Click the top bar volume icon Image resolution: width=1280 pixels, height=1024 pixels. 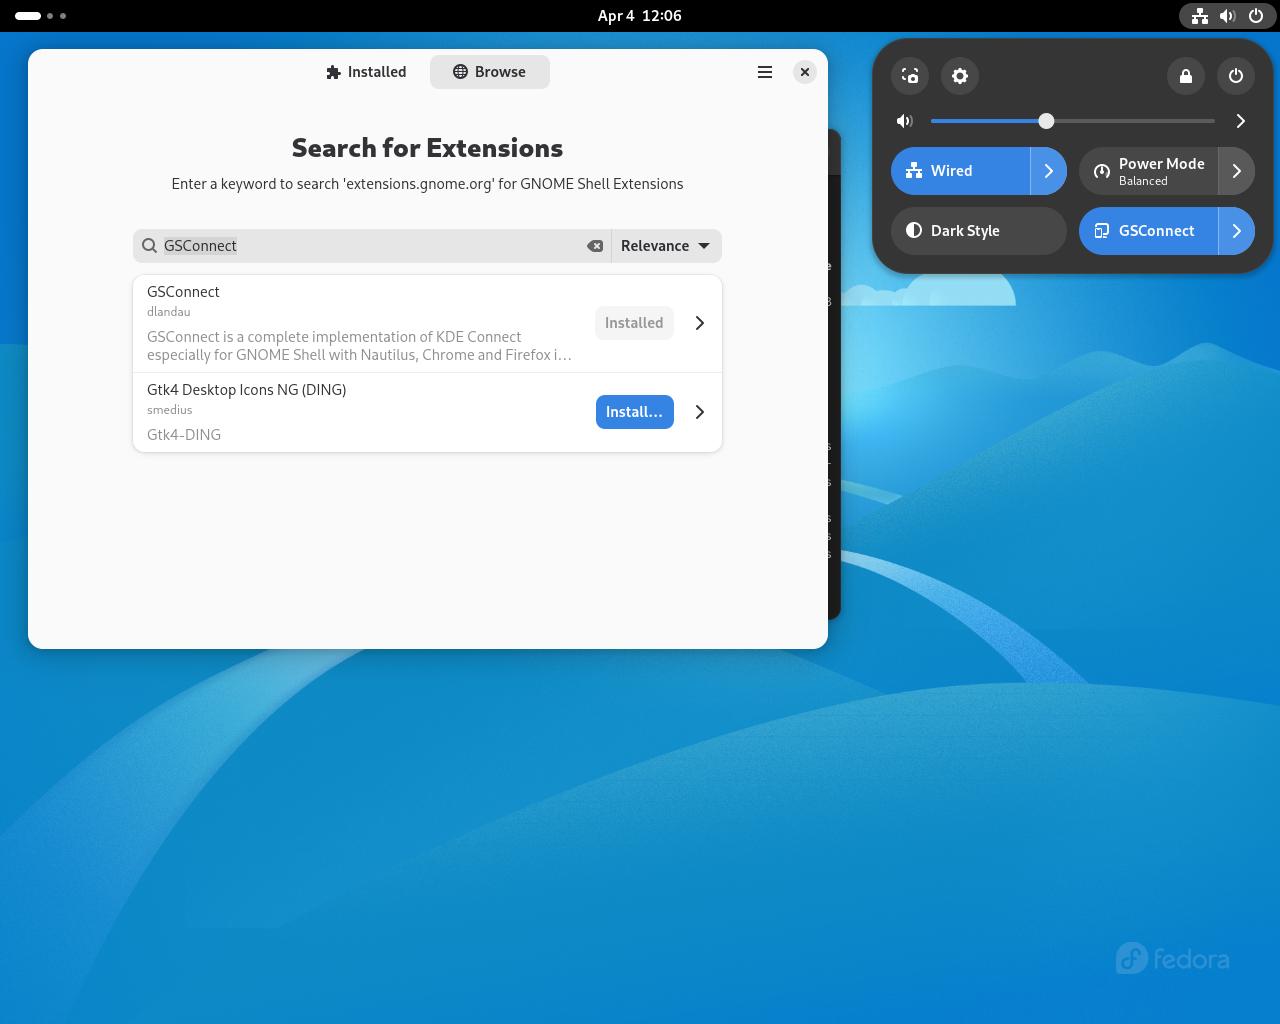1228,16
